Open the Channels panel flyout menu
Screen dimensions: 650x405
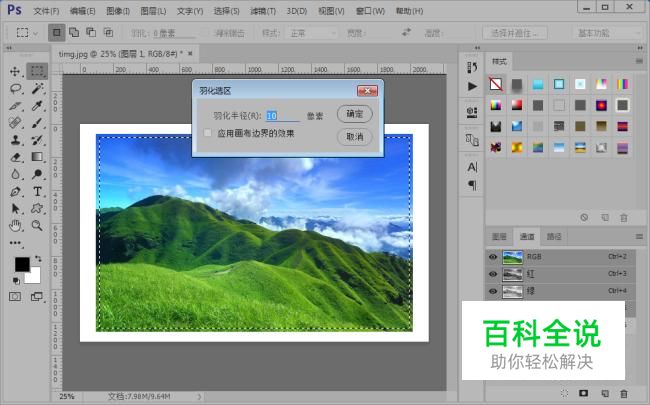(639, 237)
